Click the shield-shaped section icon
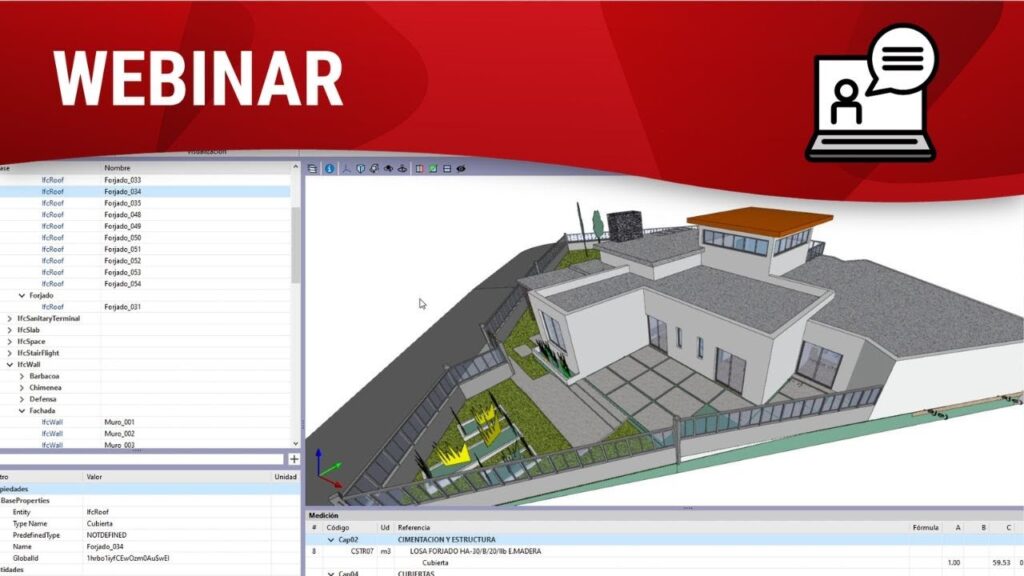Image resolution: width=1024 pixels, height=576 pixels. (x=360, y=169)
